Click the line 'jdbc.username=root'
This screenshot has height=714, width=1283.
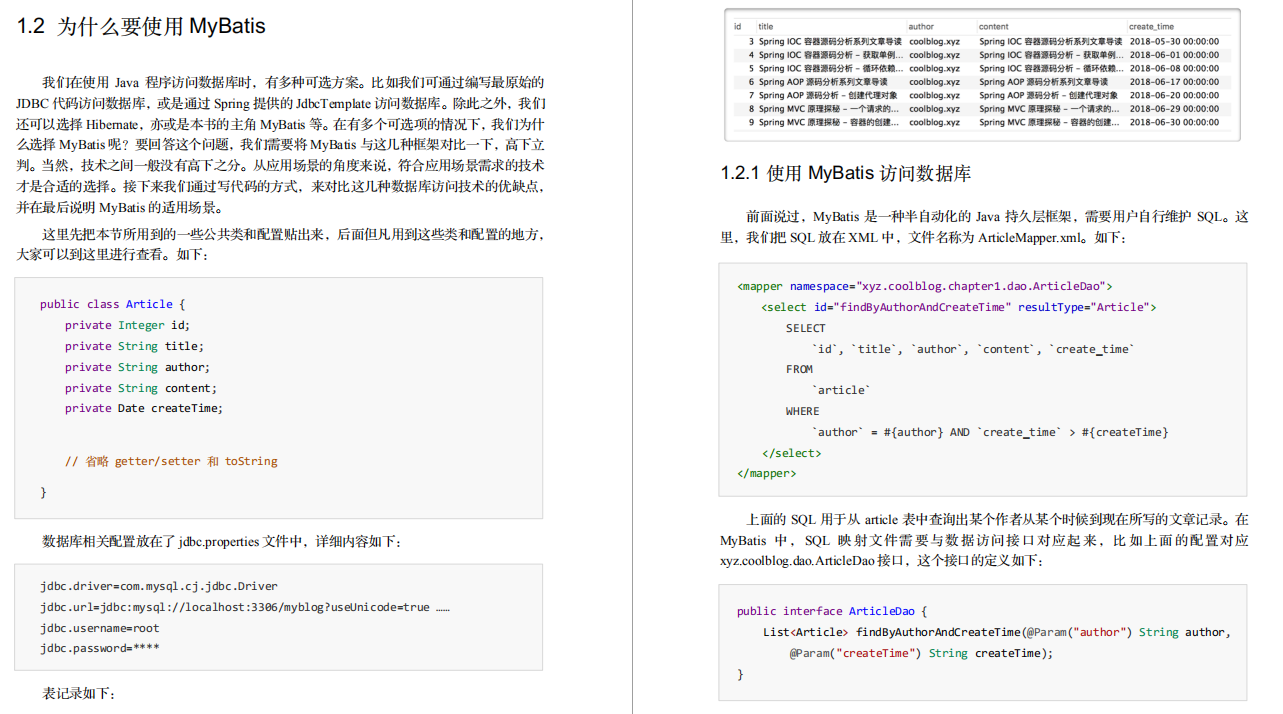[100, 628]
